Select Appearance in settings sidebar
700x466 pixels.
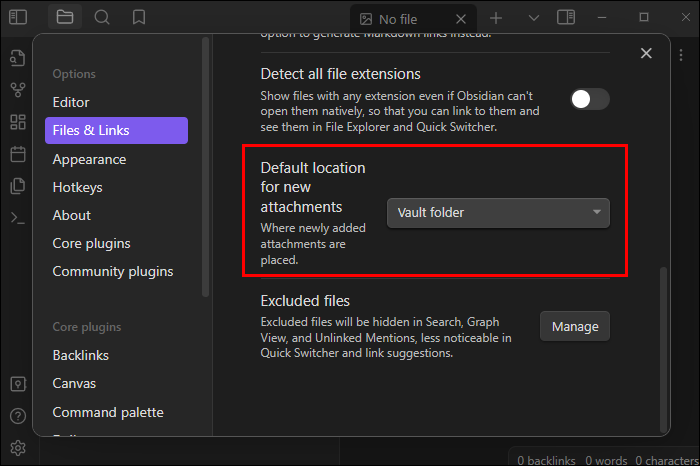89,159
